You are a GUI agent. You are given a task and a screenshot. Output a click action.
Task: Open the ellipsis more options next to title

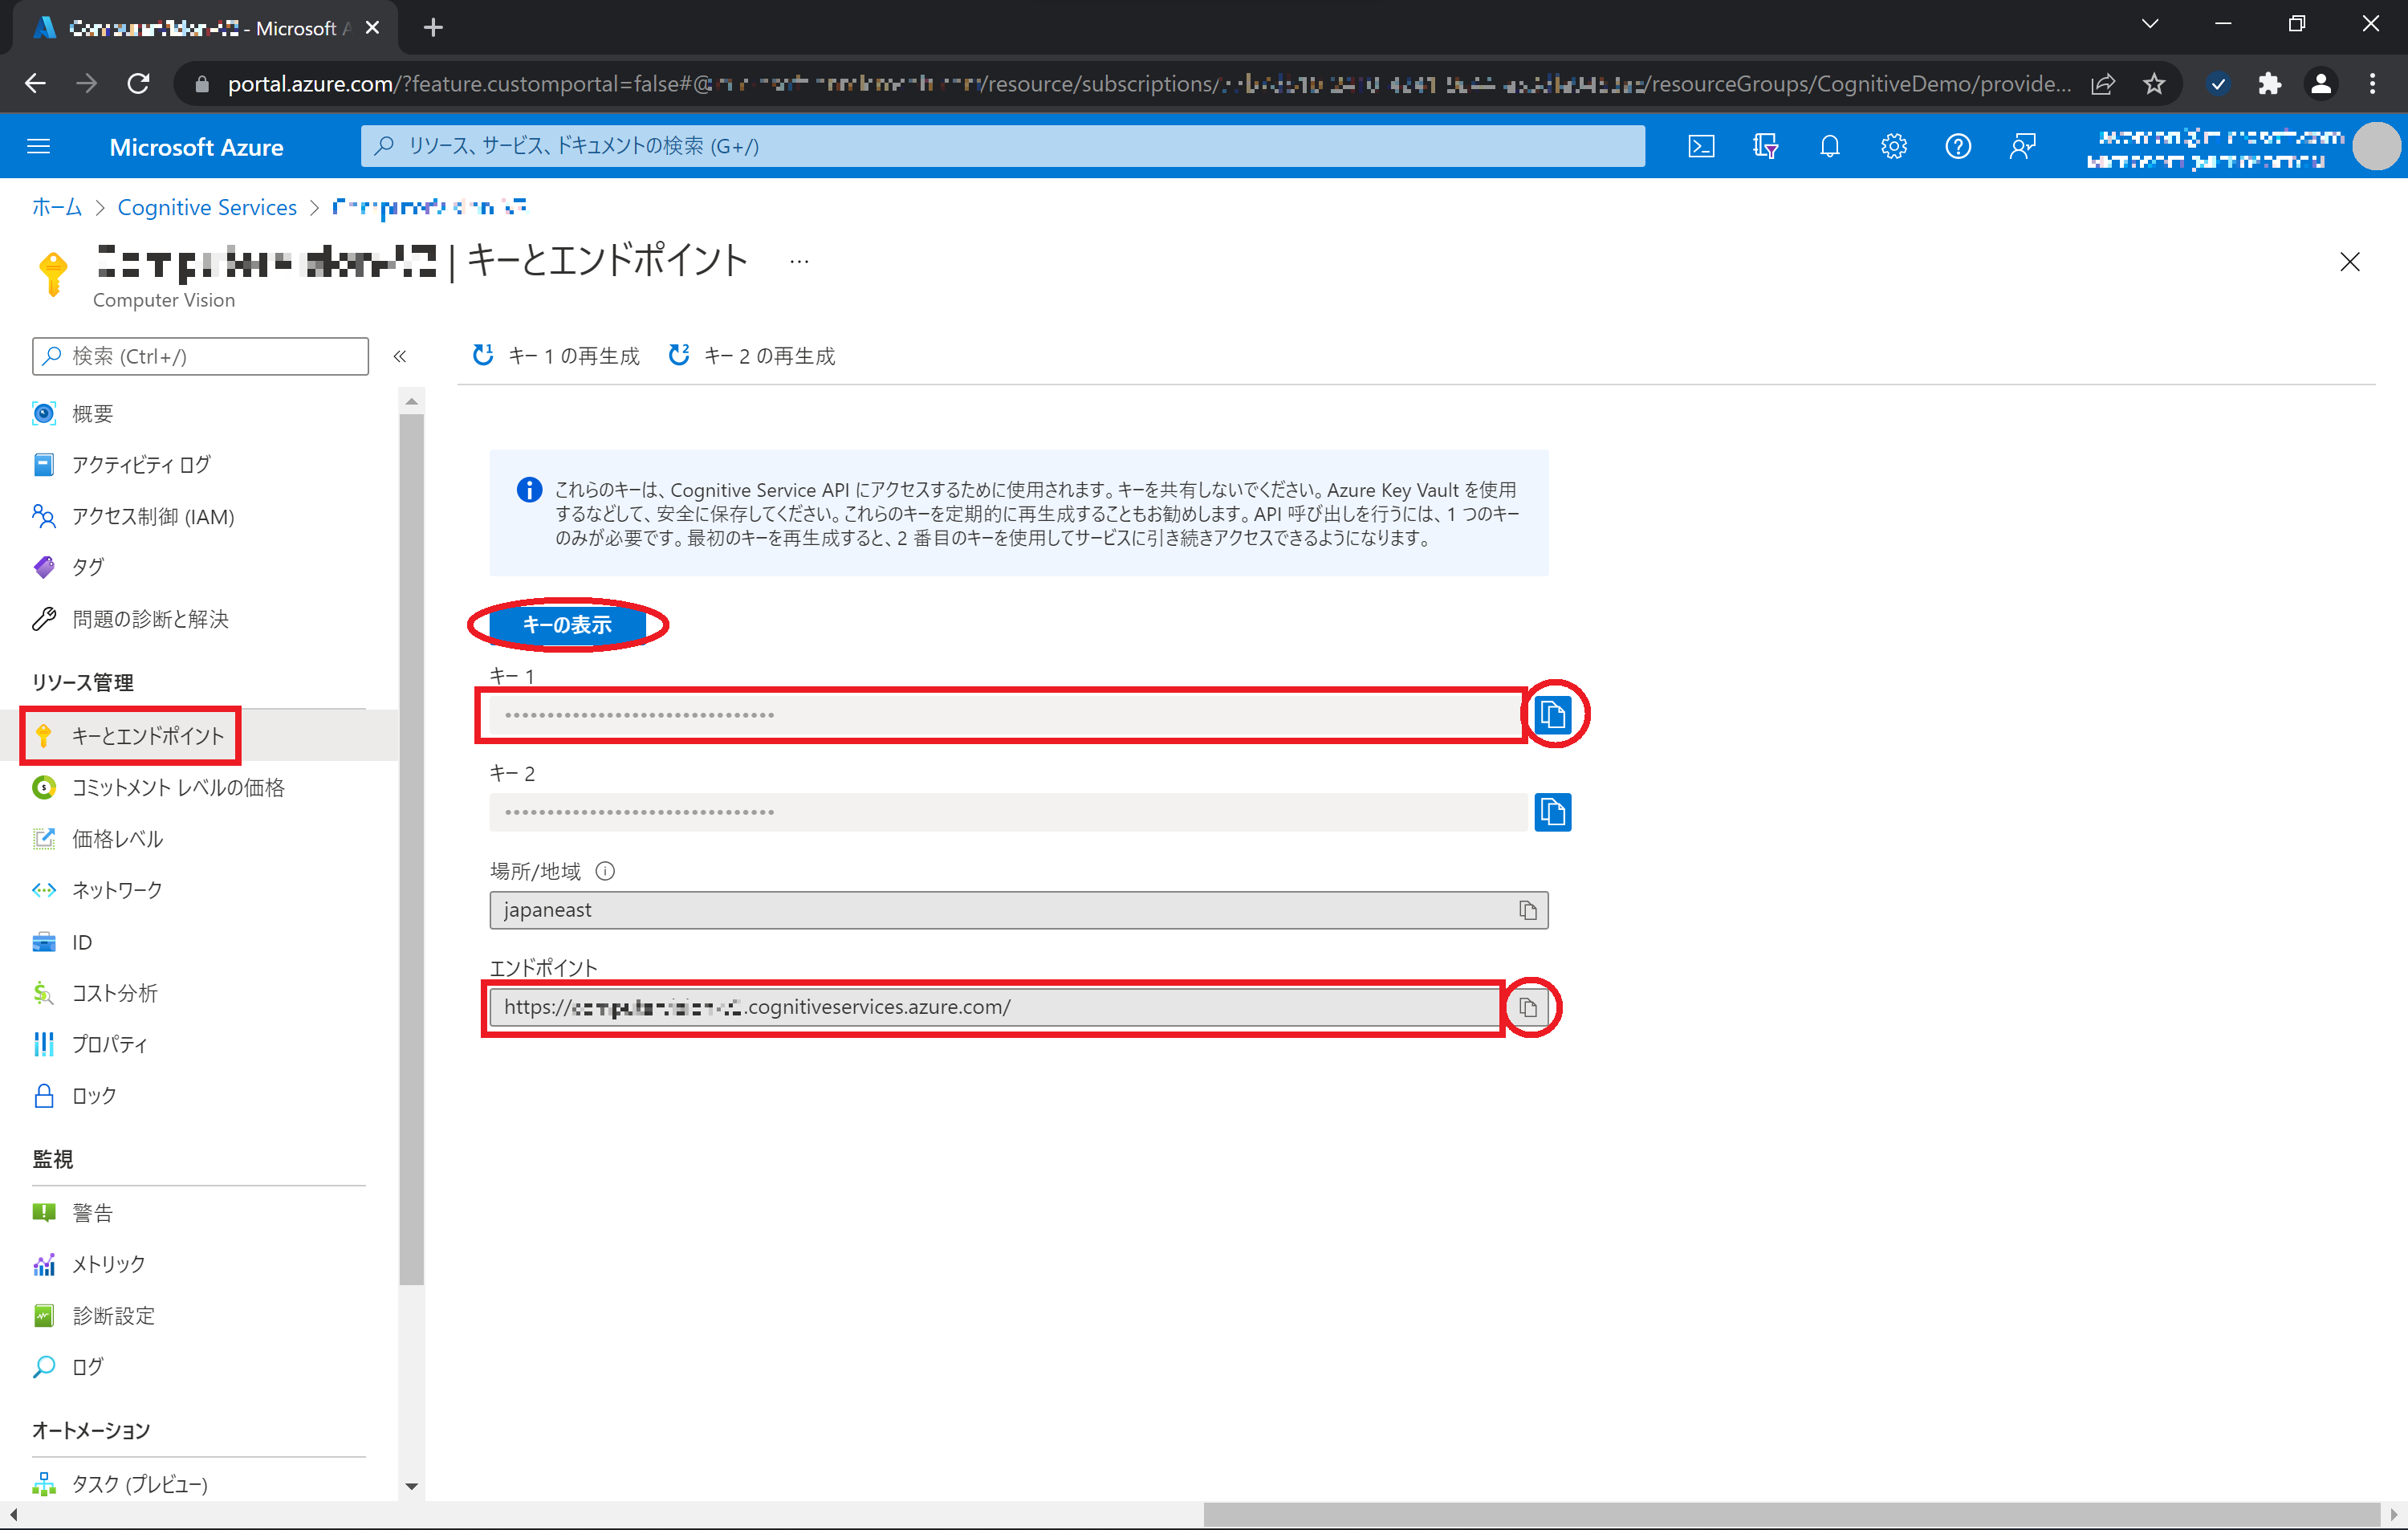pyautogui.click(x=798, y=261)
